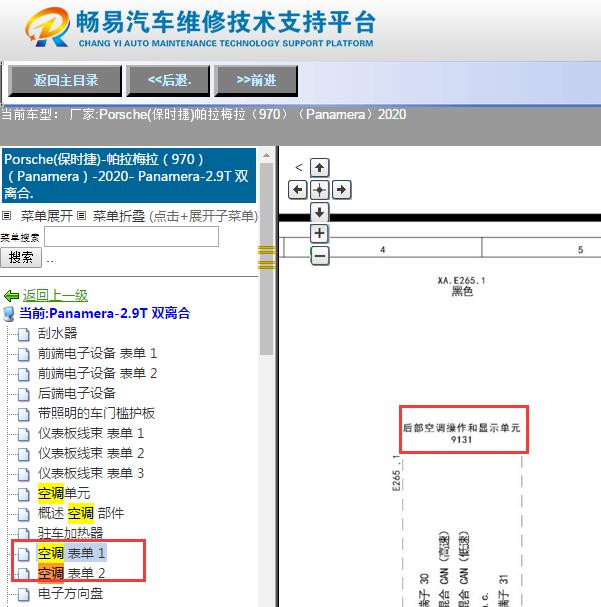601x607 pixels.
Task: Click the 当前车型 Porsche Panamera 2020 text
Action: pos(204,115)
